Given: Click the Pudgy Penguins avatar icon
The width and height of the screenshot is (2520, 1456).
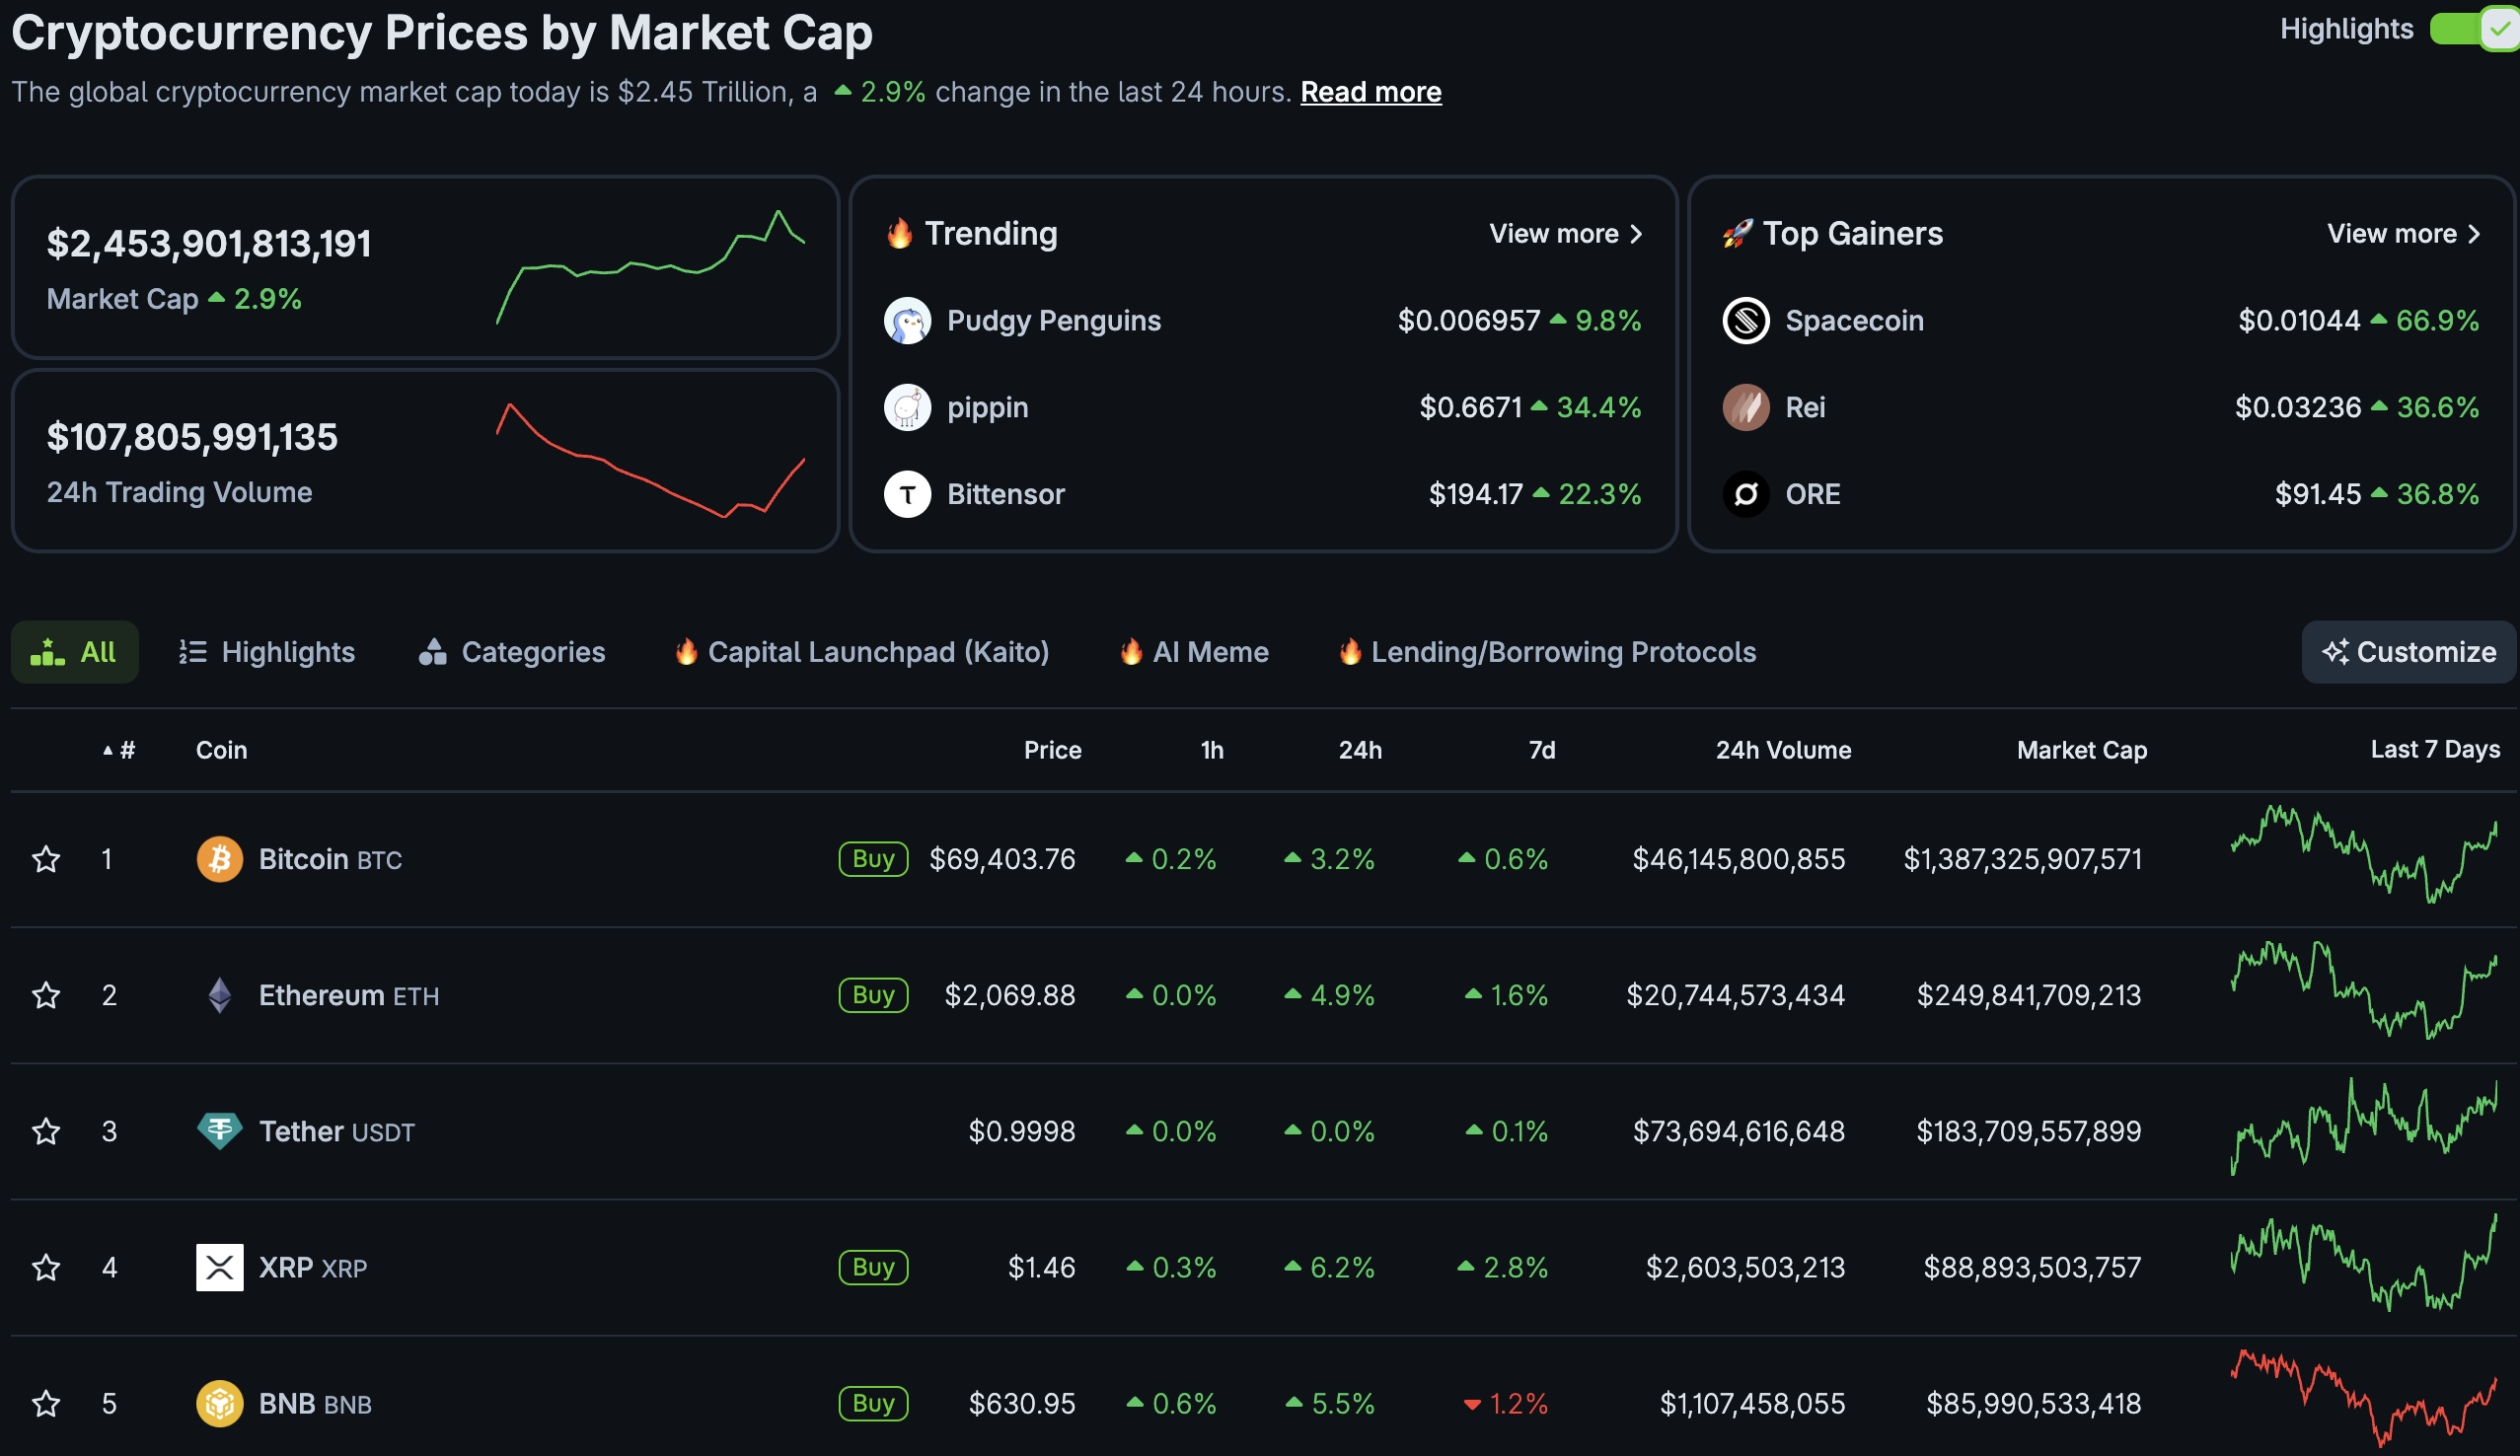Looking at the screenshot, I should point(908,320).
